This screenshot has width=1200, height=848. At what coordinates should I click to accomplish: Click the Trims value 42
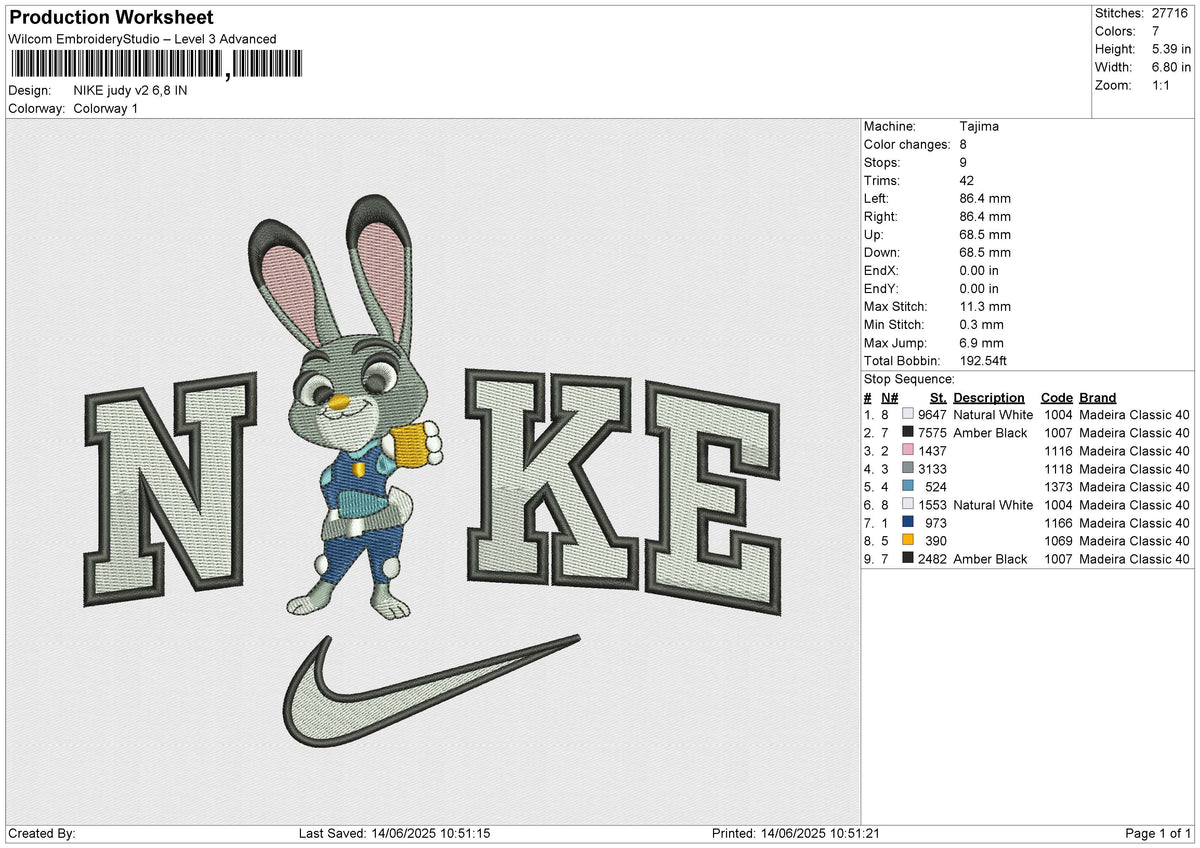967,180
